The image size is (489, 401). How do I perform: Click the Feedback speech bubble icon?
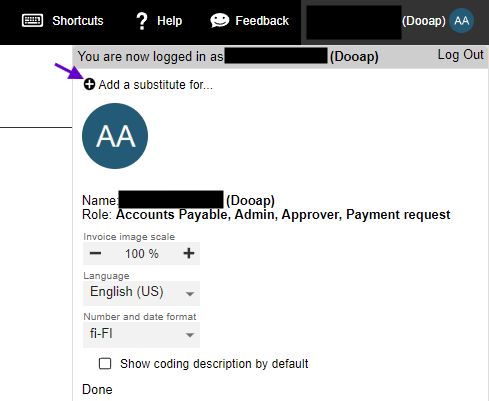coord(220,21)
